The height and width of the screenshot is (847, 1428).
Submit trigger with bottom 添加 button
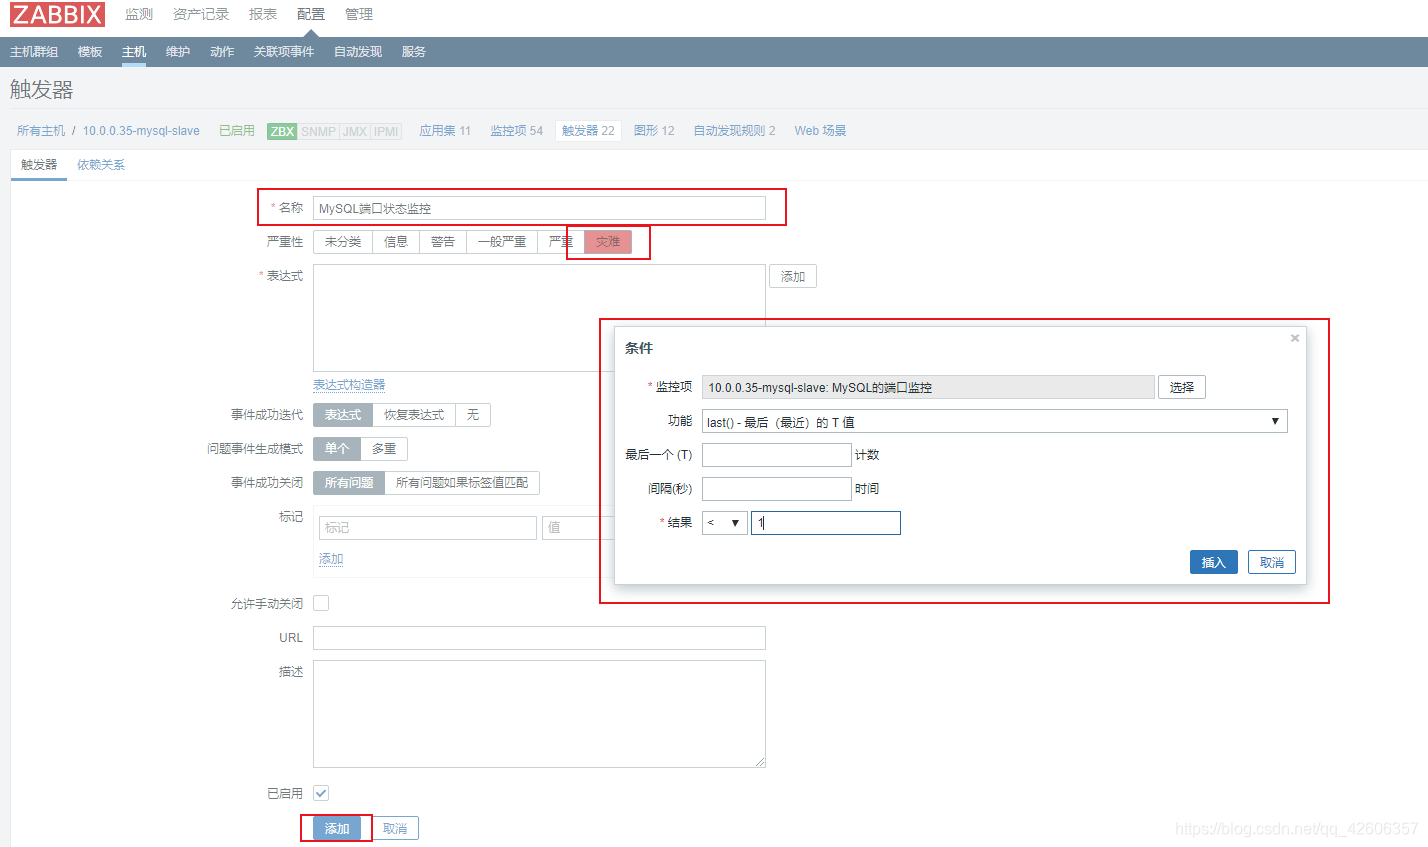(x=337, y=828)
